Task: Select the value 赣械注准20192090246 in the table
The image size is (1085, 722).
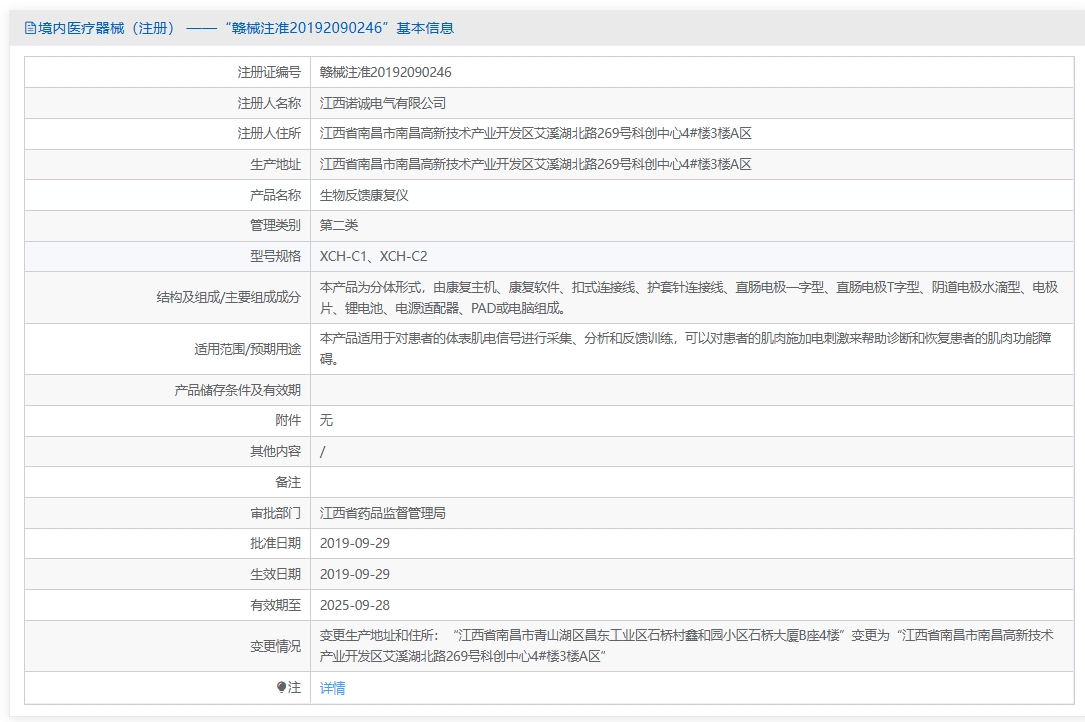Action: click(x=385, y=72)
